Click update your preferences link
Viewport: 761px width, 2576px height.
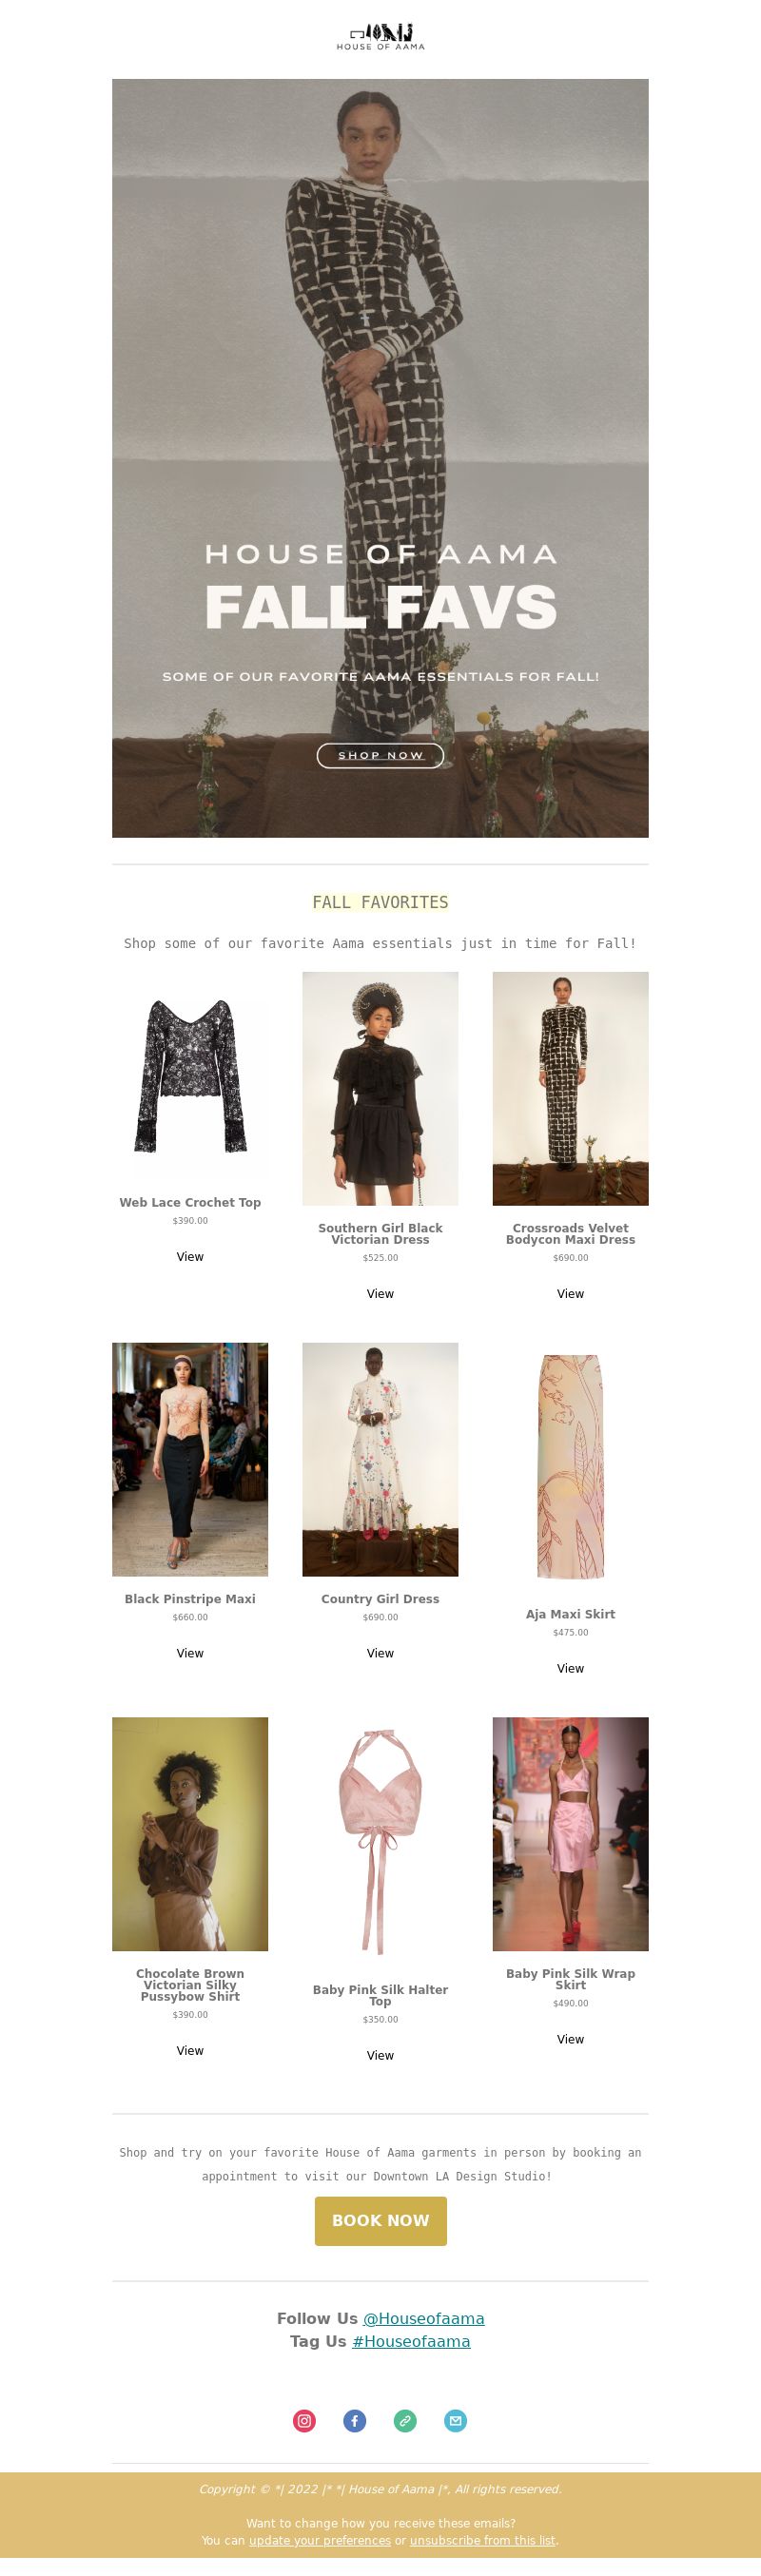tap(320, 2540)
